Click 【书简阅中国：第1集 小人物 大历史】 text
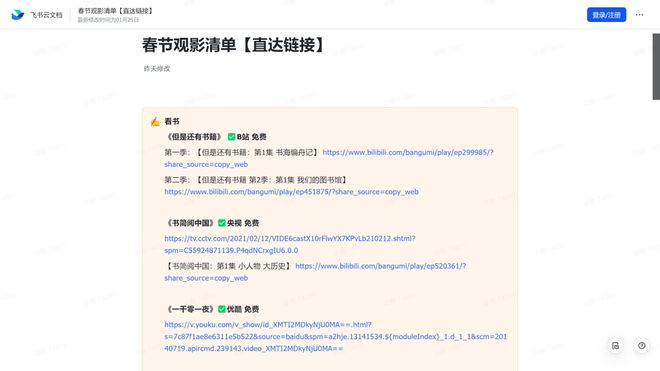This screenshot has width=660, height=371. point(228,266)
